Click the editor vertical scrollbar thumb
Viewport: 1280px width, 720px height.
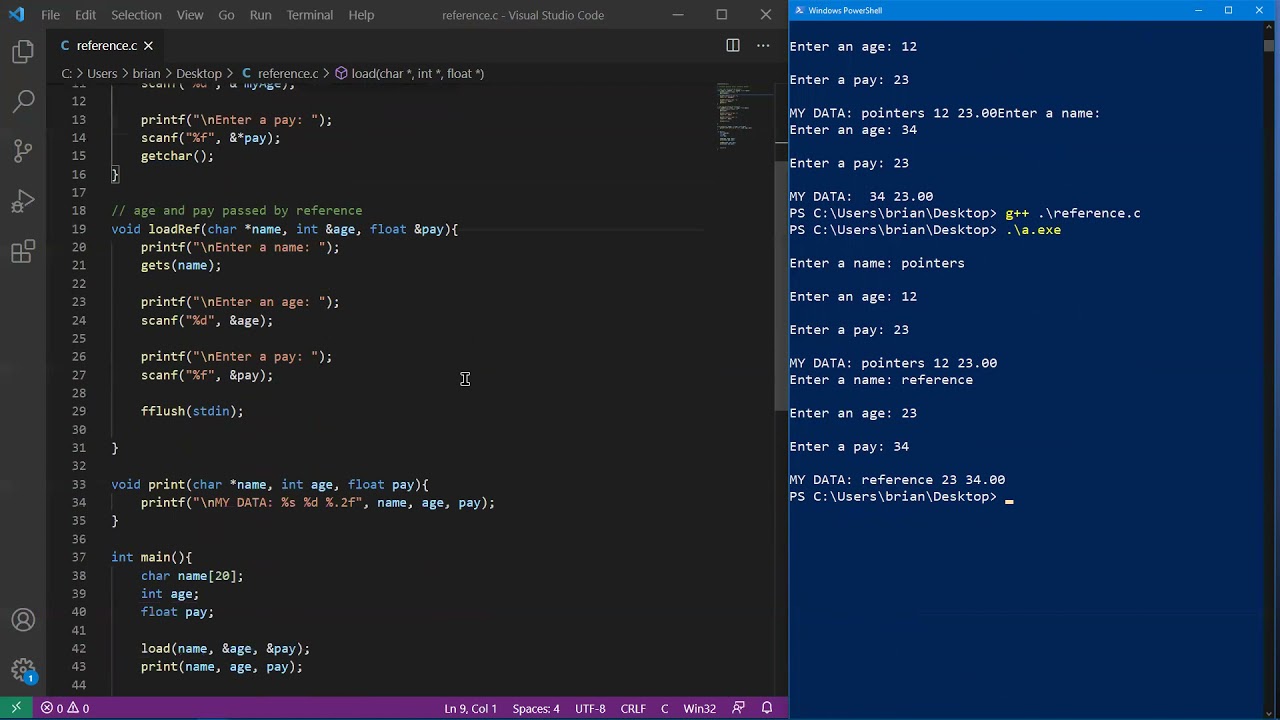click(781, 285)
